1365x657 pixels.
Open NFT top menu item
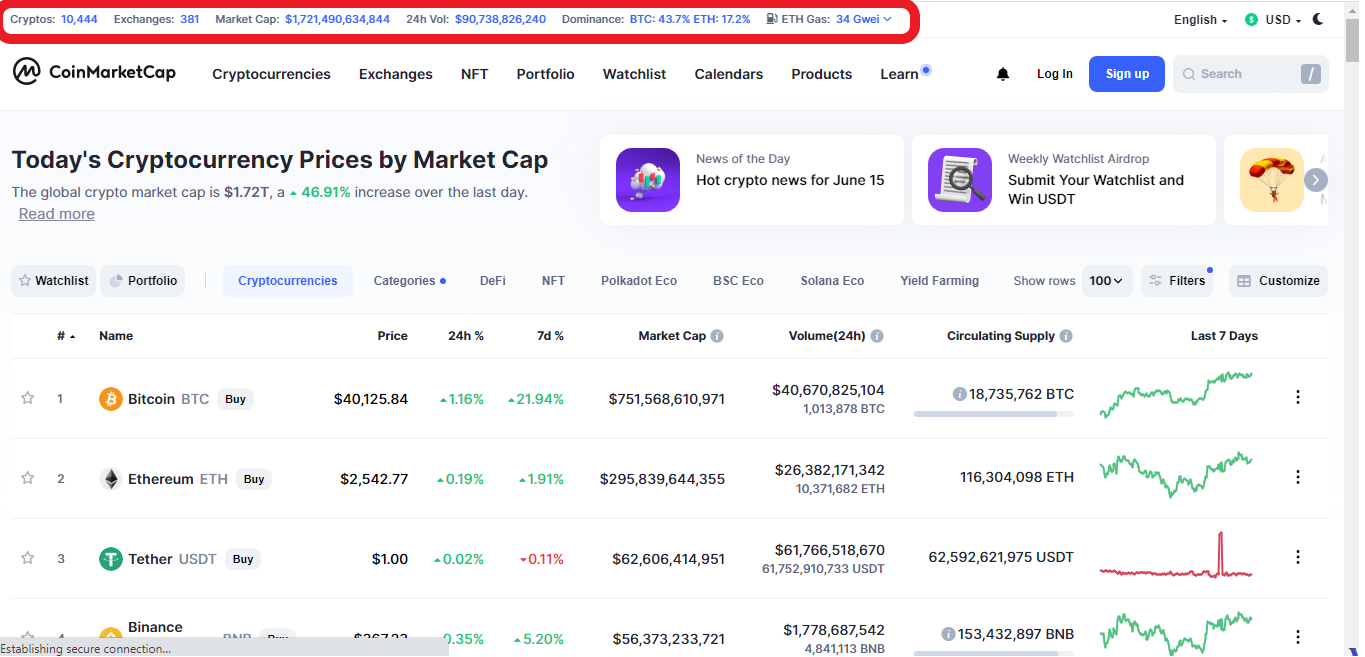point(475,74)
